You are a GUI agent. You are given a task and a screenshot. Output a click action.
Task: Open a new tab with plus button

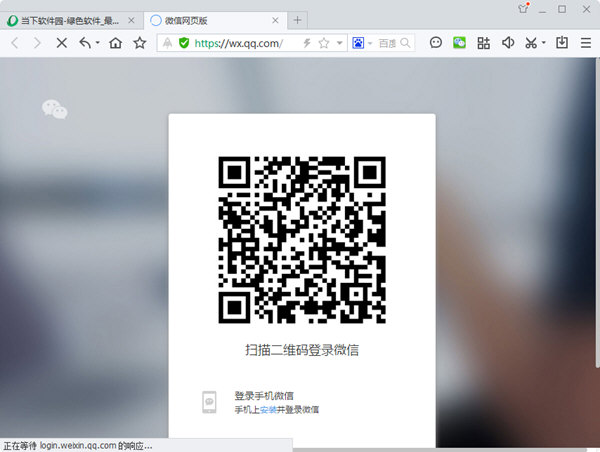coord(297,21)
